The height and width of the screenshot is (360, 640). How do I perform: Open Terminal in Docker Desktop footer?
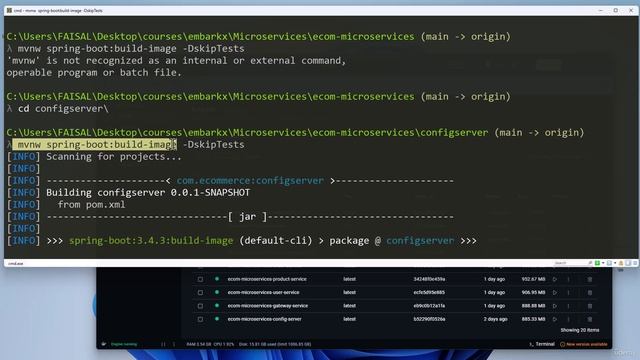[x=542, y=344]
